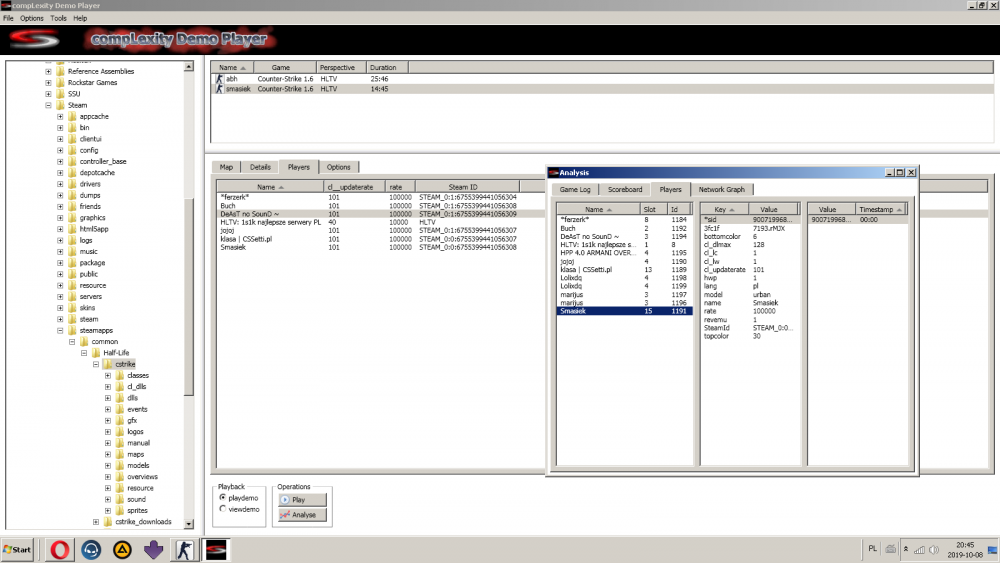This screenshot has height=563, width=1000.
Task: Click the folder tree scroll up arrow
Action: 189,66
